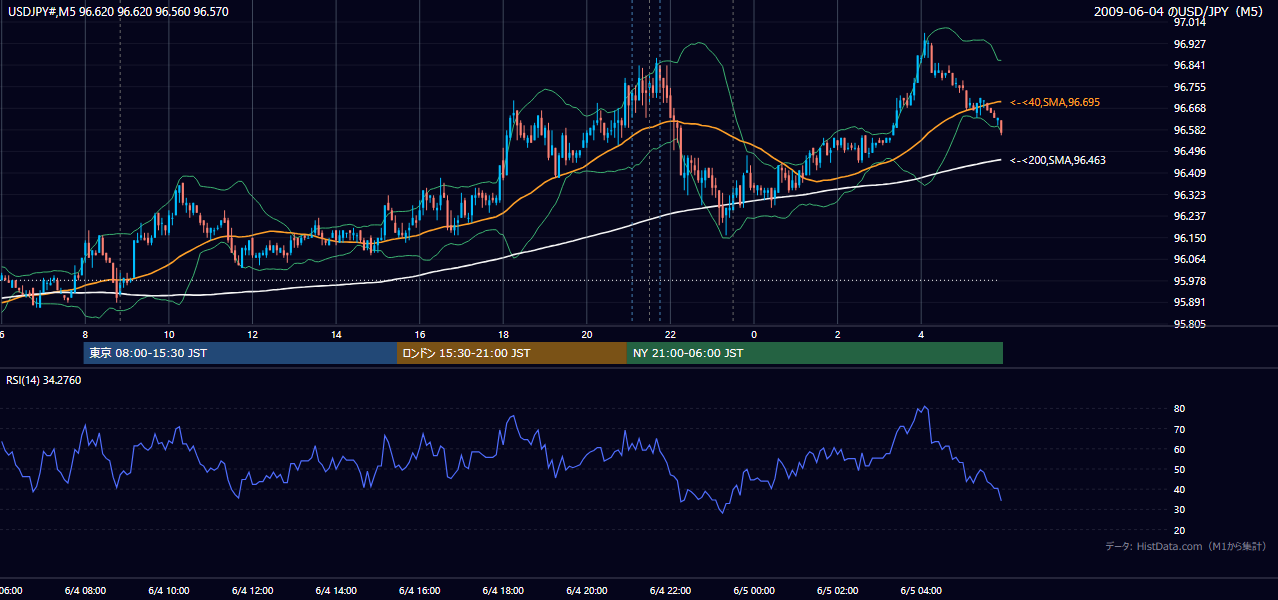This screenshot has width=1278, height=600.
Task: Click the 97.014 price axis label
Action: tap(1189, 22)
